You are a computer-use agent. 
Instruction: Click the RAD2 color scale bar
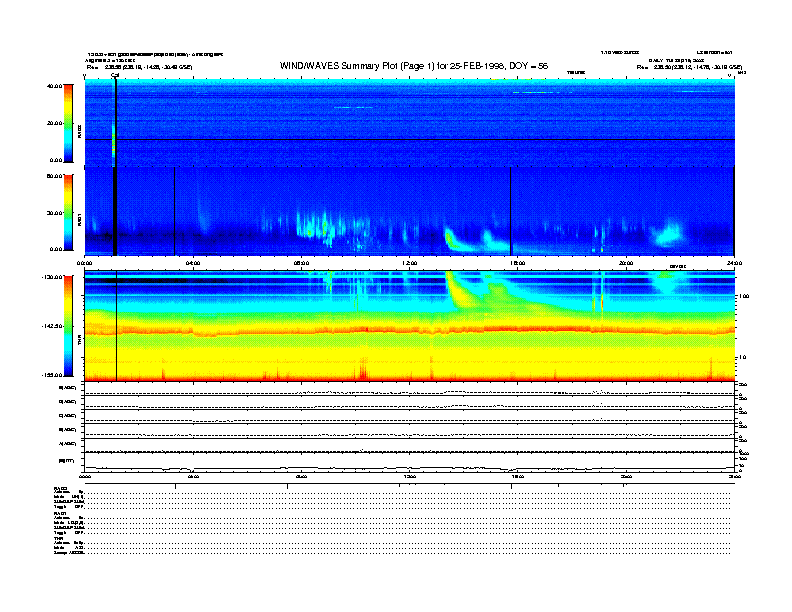[68, 124]
